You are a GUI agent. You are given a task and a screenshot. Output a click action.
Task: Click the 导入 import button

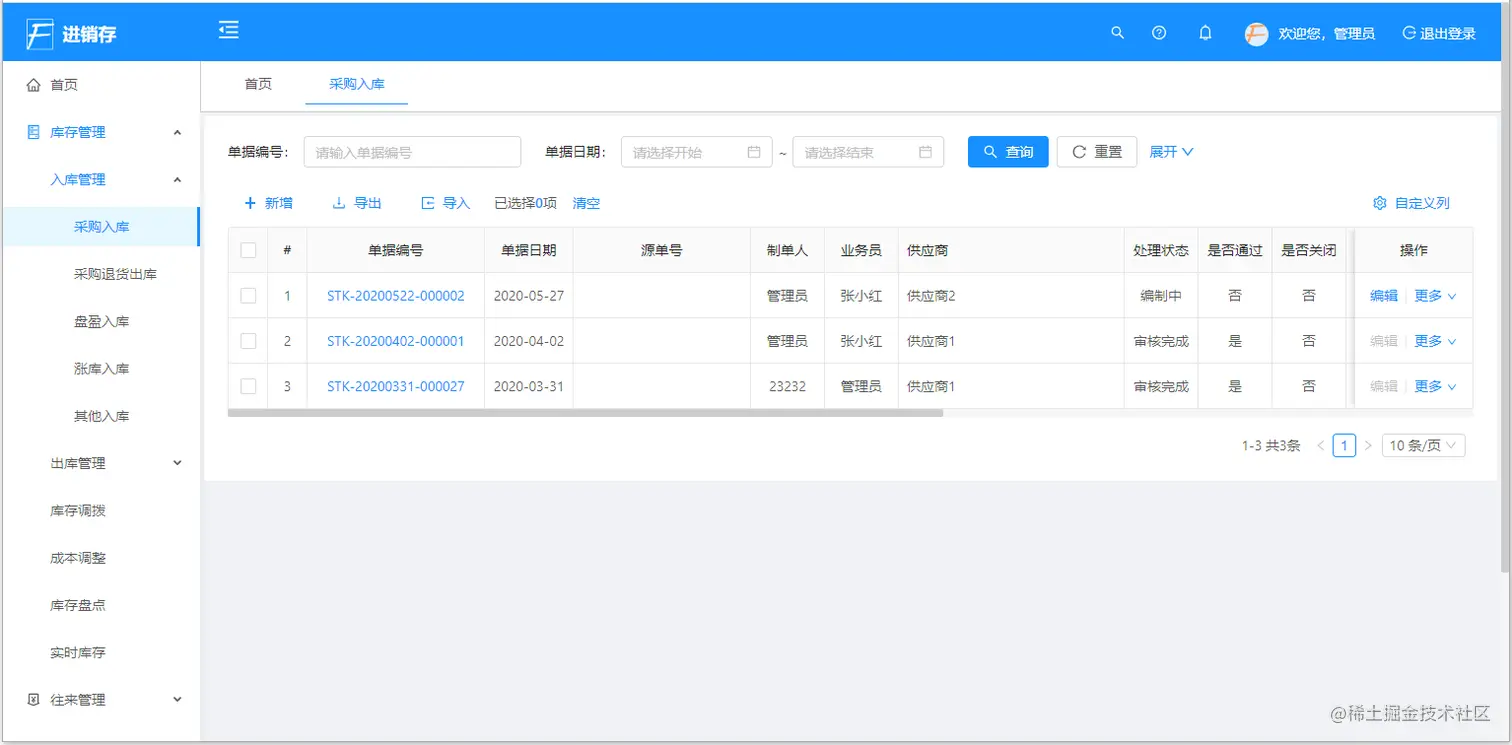(x=445, y=203)
